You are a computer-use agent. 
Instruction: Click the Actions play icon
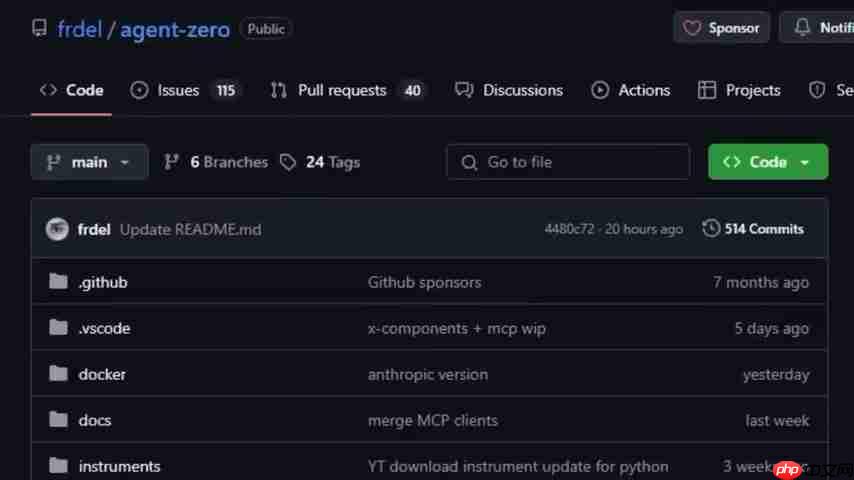600,90
